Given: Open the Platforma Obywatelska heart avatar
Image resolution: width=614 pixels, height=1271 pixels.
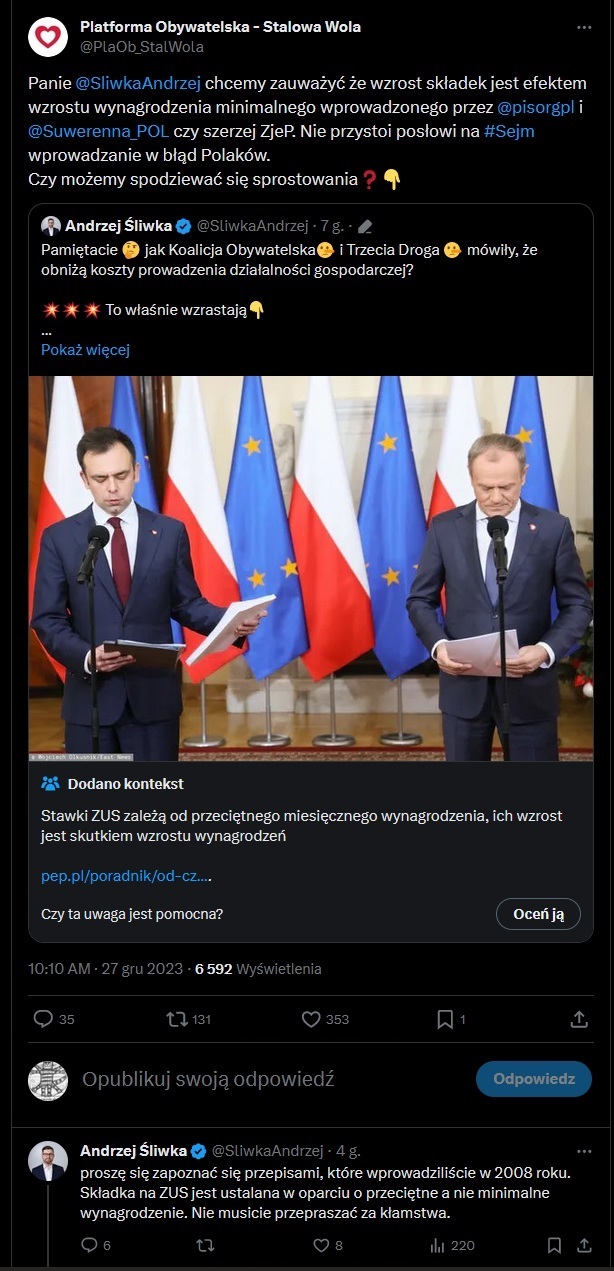Looking at the screenshot, I should pyautogui.click(x=47, y=36).
